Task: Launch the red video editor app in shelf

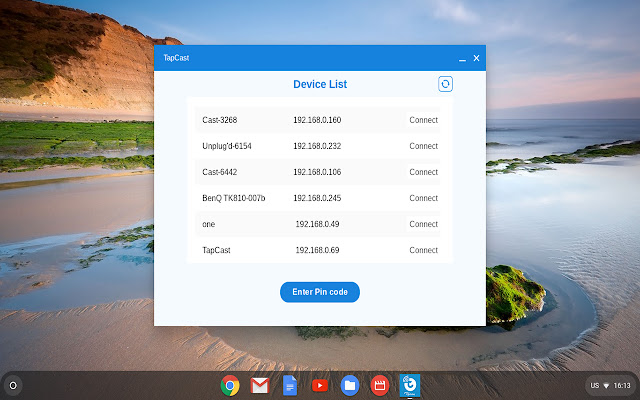Action: tap(380, 385)
